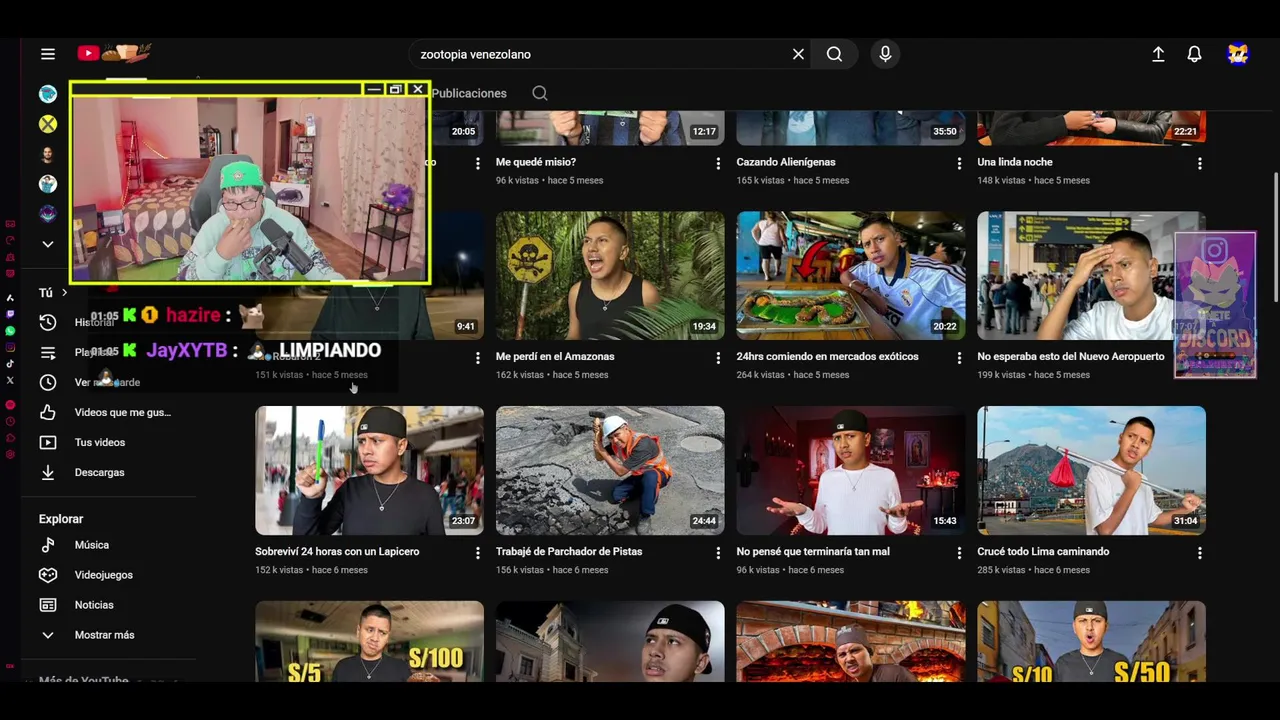Open the upload/create video icon
1280x720 pixels.
(1158, 54)
